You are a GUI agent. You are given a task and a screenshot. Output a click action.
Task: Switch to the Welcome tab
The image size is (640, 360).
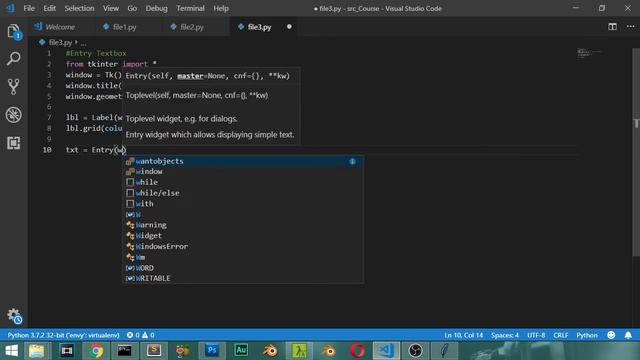(x=60, y=27)
